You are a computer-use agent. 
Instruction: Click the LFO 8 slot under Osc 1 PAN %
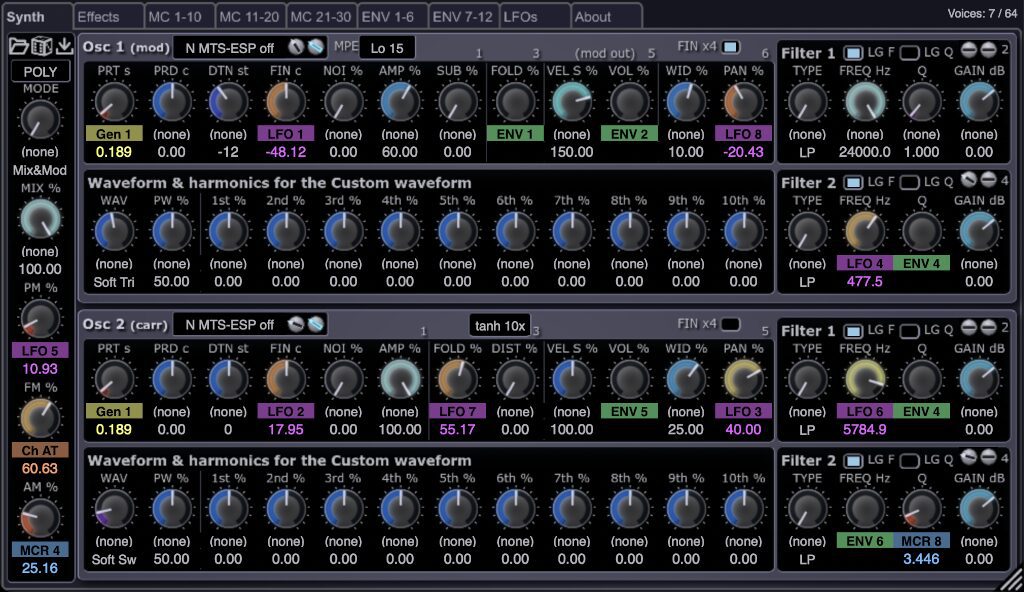[743, 134]
